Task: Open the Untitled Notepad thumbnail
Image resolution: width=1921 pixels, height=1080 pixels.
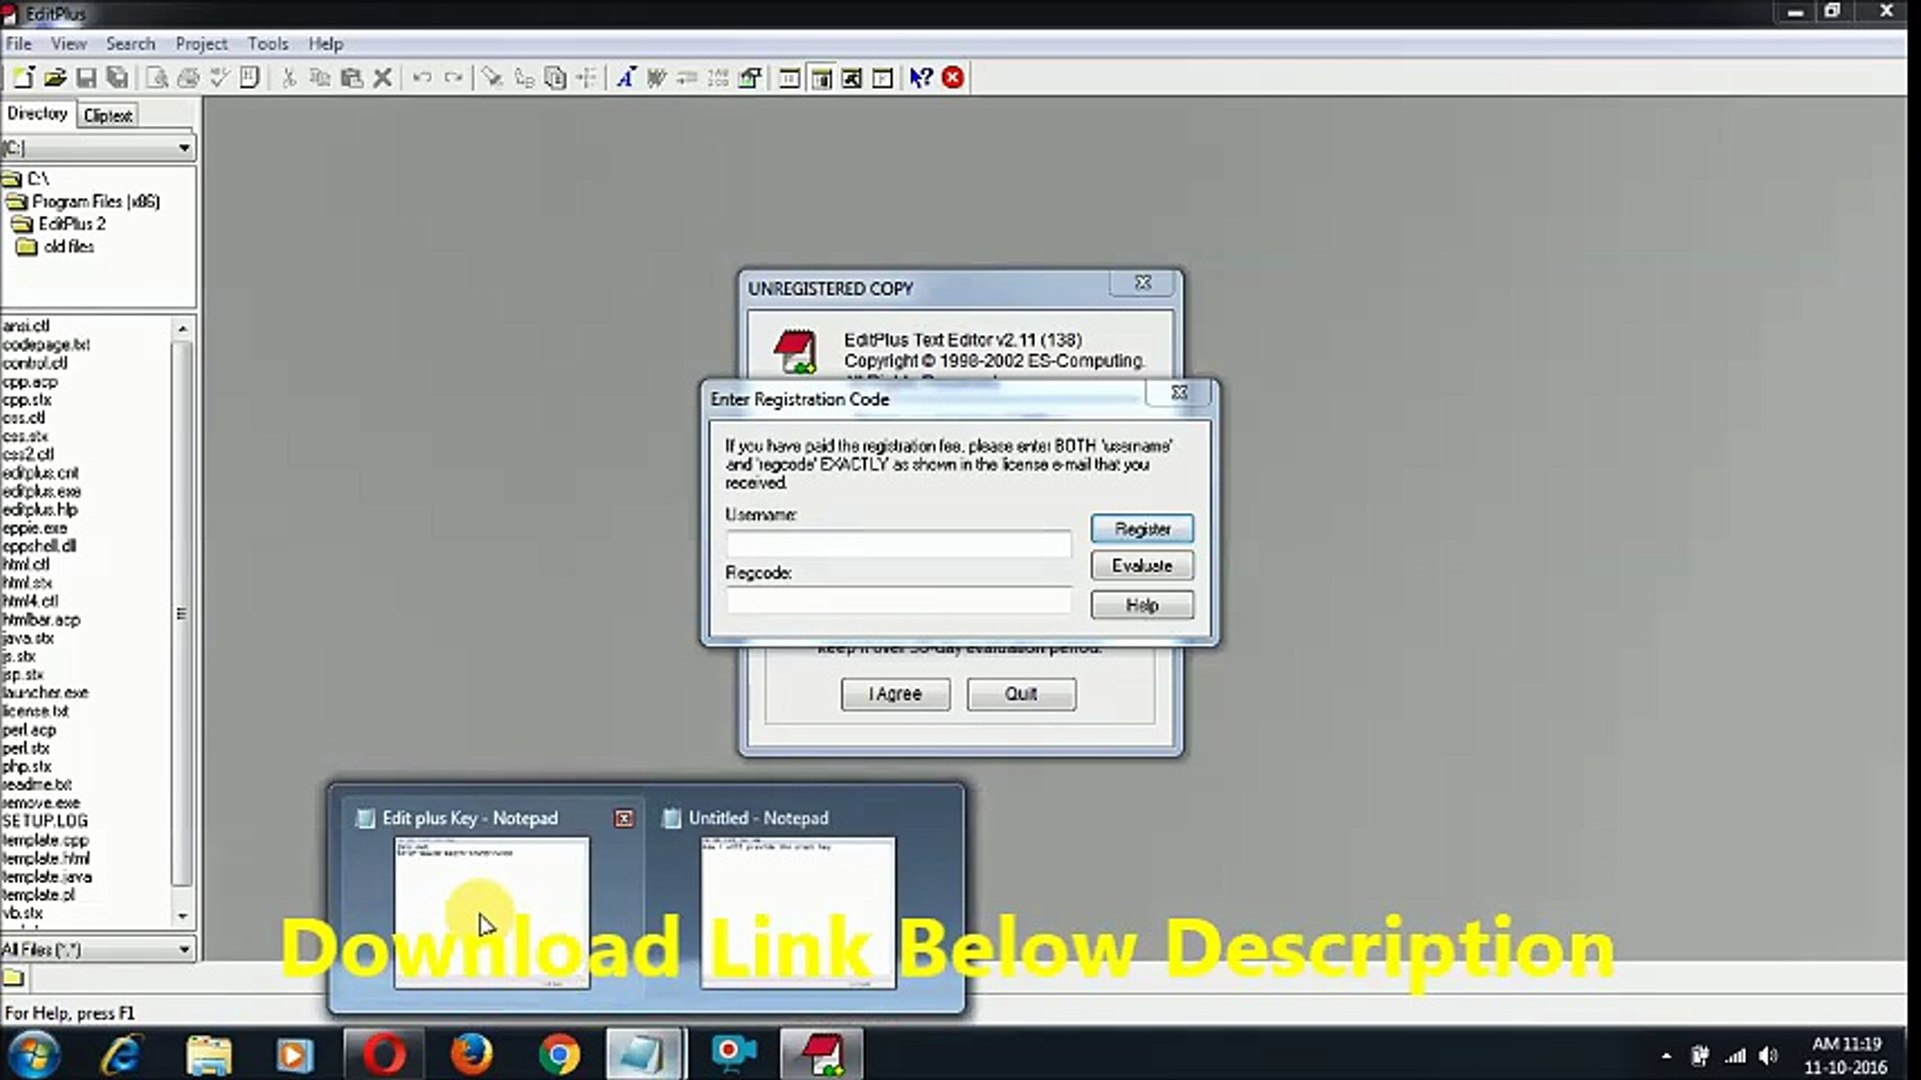Action: pyautogui.click(x=797, y=912)
